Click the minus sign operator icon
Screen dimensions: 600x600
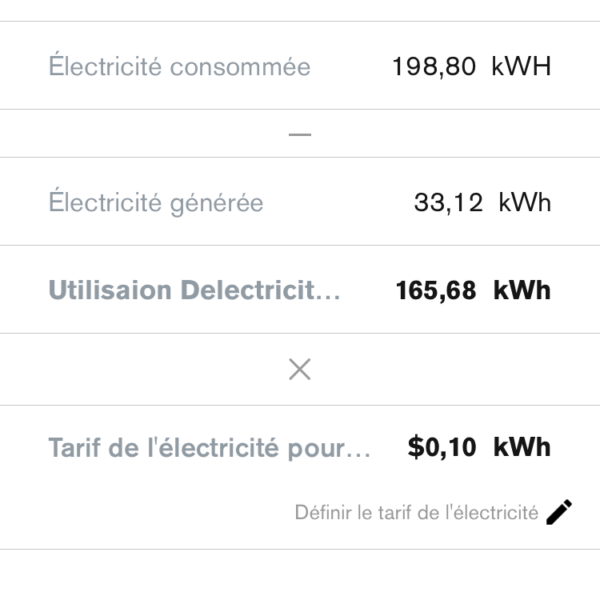[300, 133]
